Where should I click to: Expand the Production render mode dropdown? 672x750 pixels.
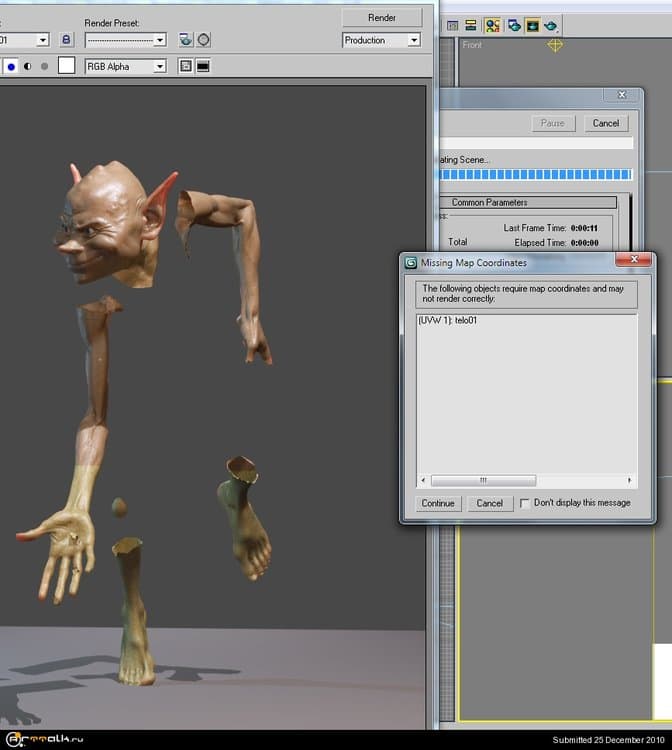coord(381,40)
